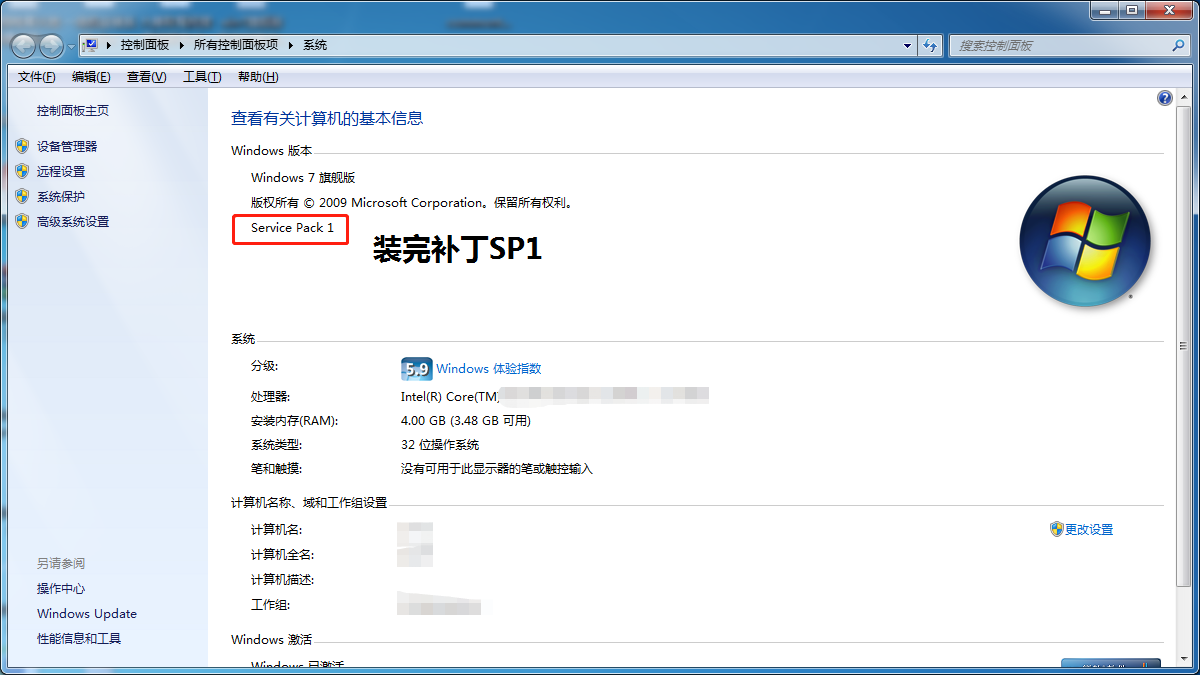Open the 编辑(E) menu
This screenshot has height=675, width=1200.
click(91, 77)
